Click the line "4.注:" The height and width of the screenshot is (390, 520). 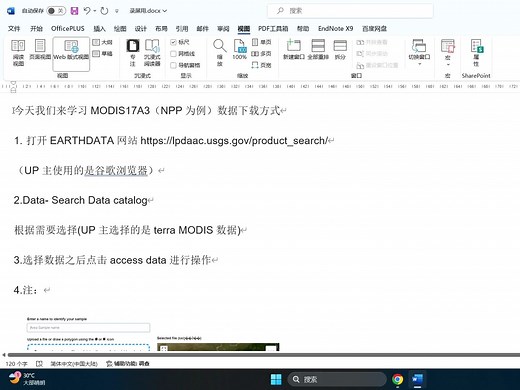[x=26, y=290]
